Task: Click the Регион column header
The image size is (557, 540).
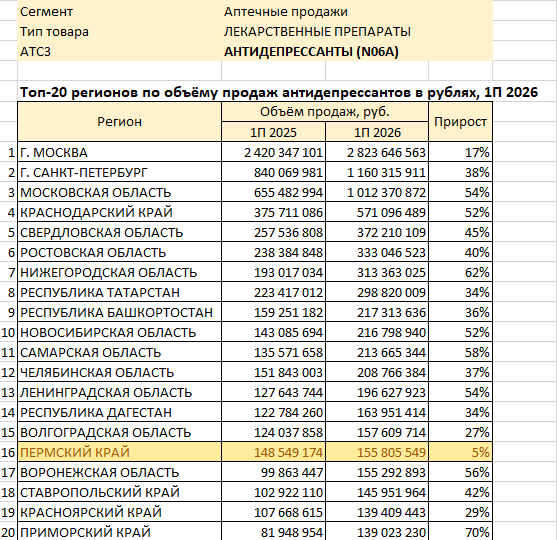Action: click(119, 122)
